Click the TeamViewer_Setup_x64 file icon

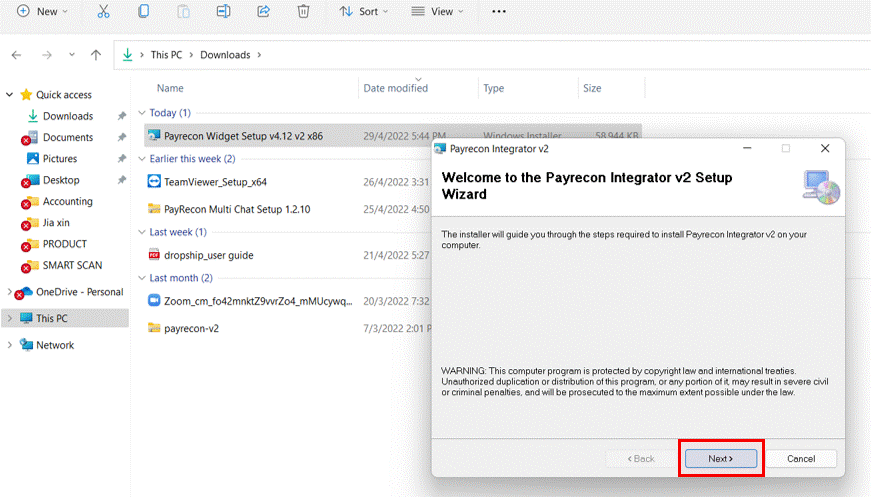click(x=154, y=181)
